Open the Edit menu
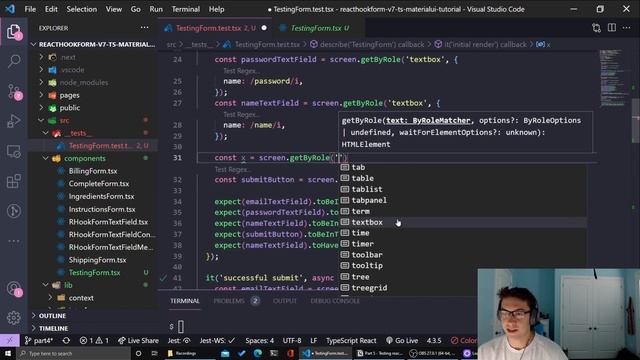 (x=51, y=9)
